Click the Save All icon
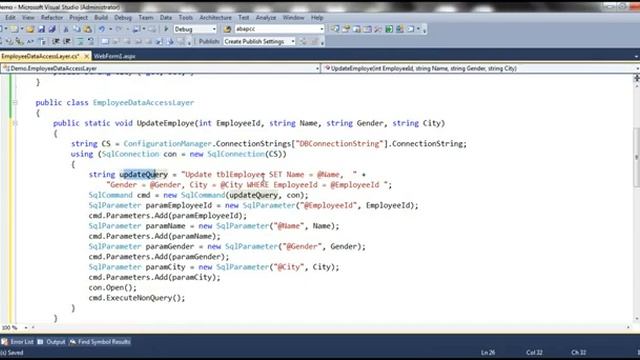 point(52,29)
